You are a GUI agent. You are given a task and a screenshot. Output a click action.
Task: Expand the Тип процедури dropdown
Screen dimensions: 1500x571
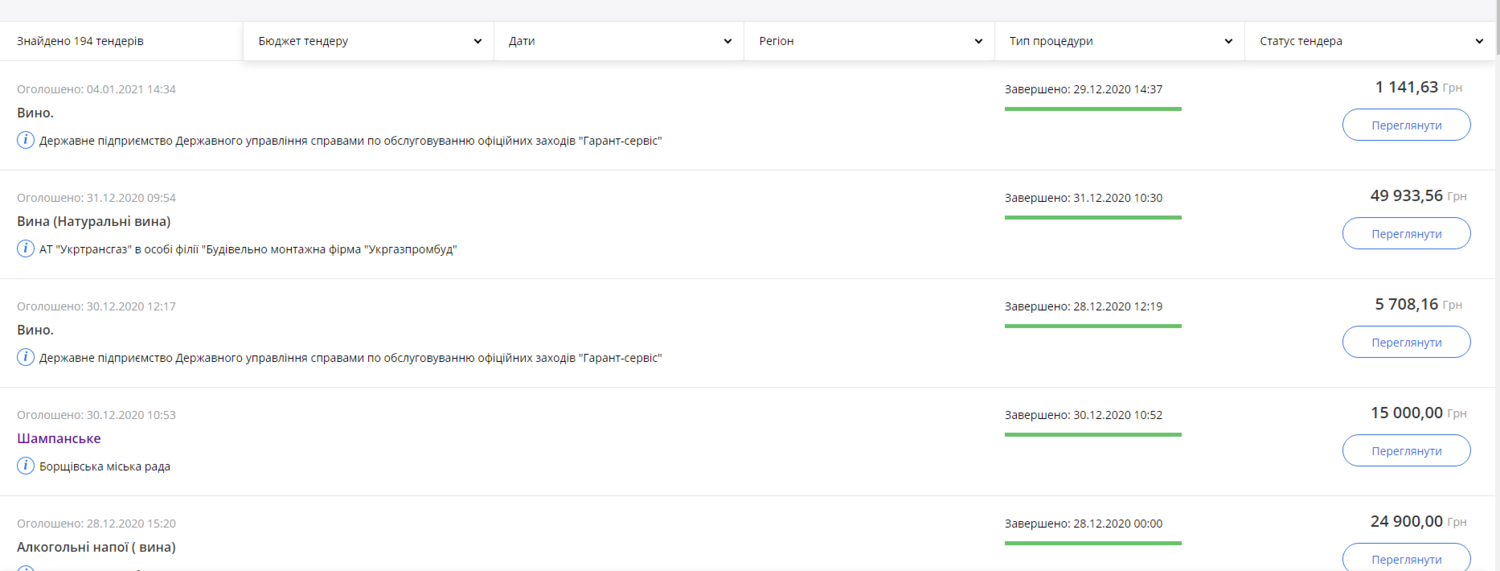[x=1119, y=41]
